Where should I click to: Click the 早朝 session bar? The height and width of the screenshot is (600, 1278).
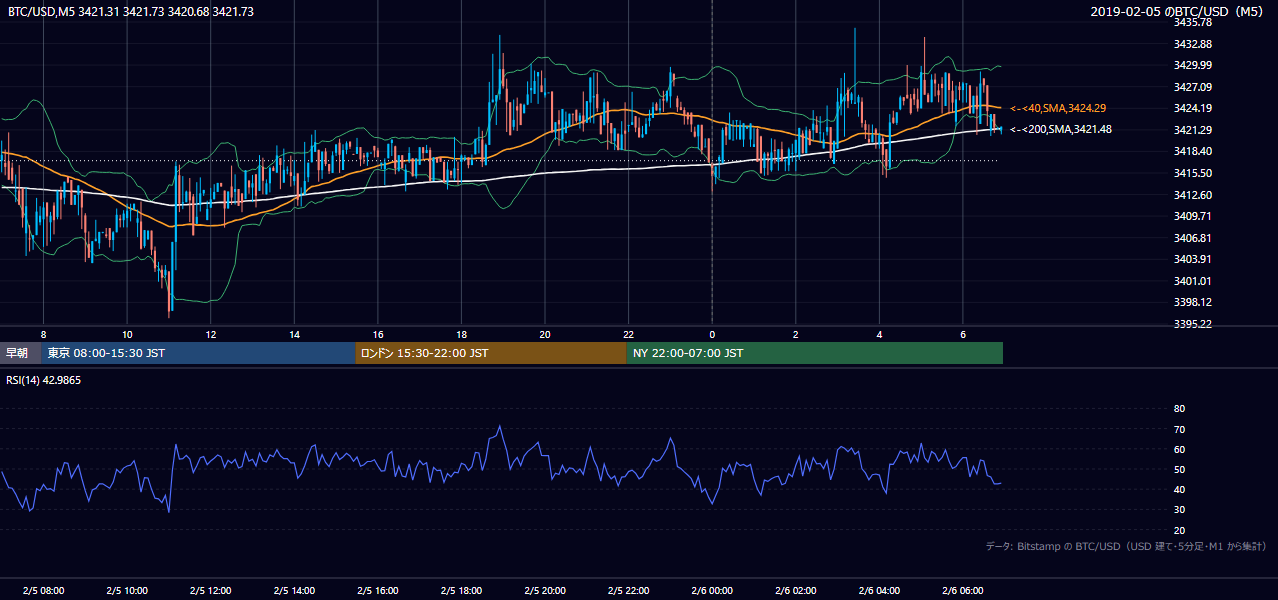click(20, 353)
